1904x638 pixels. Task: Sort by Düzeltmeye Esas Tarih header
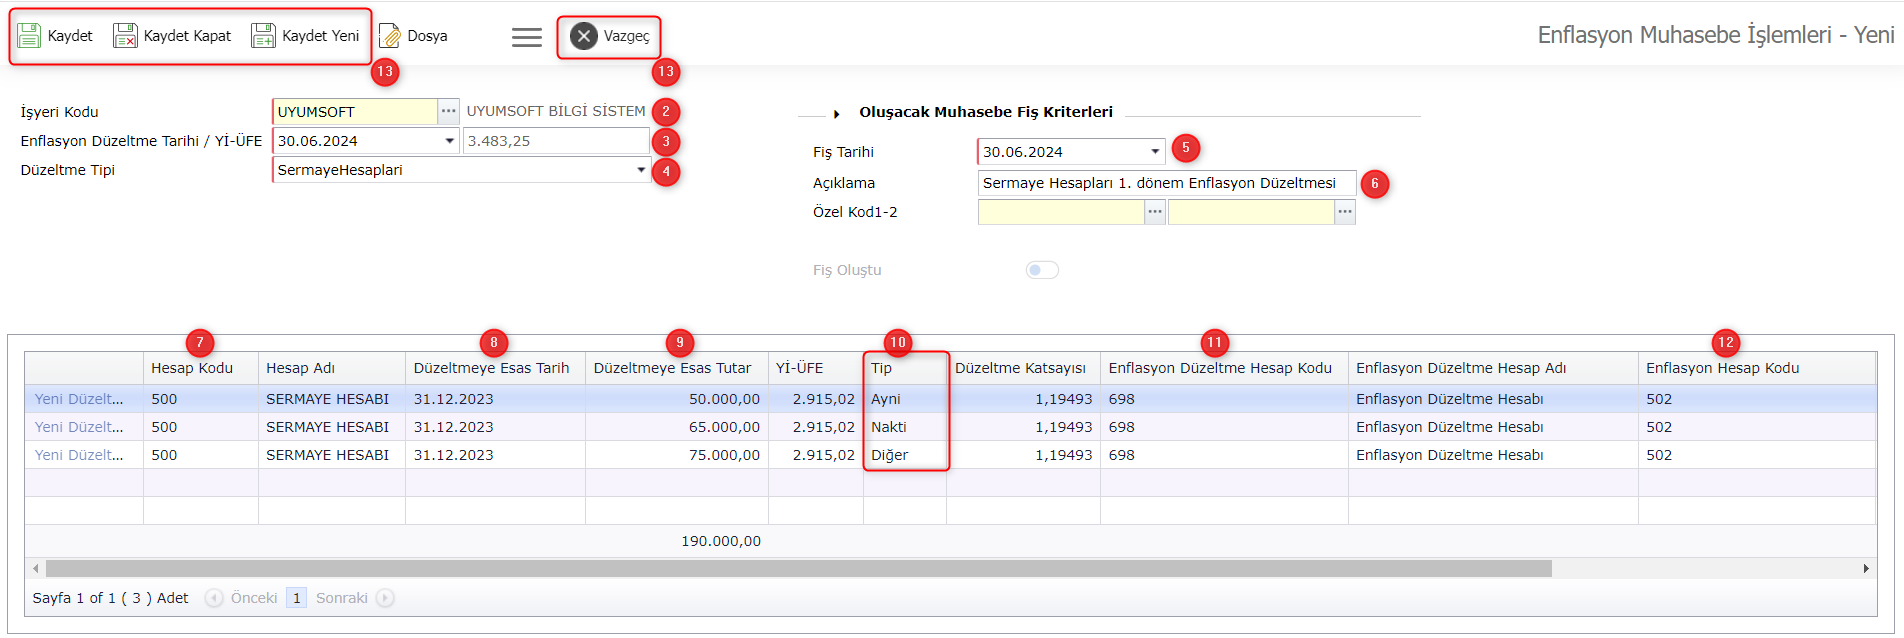tap(495, 368)
